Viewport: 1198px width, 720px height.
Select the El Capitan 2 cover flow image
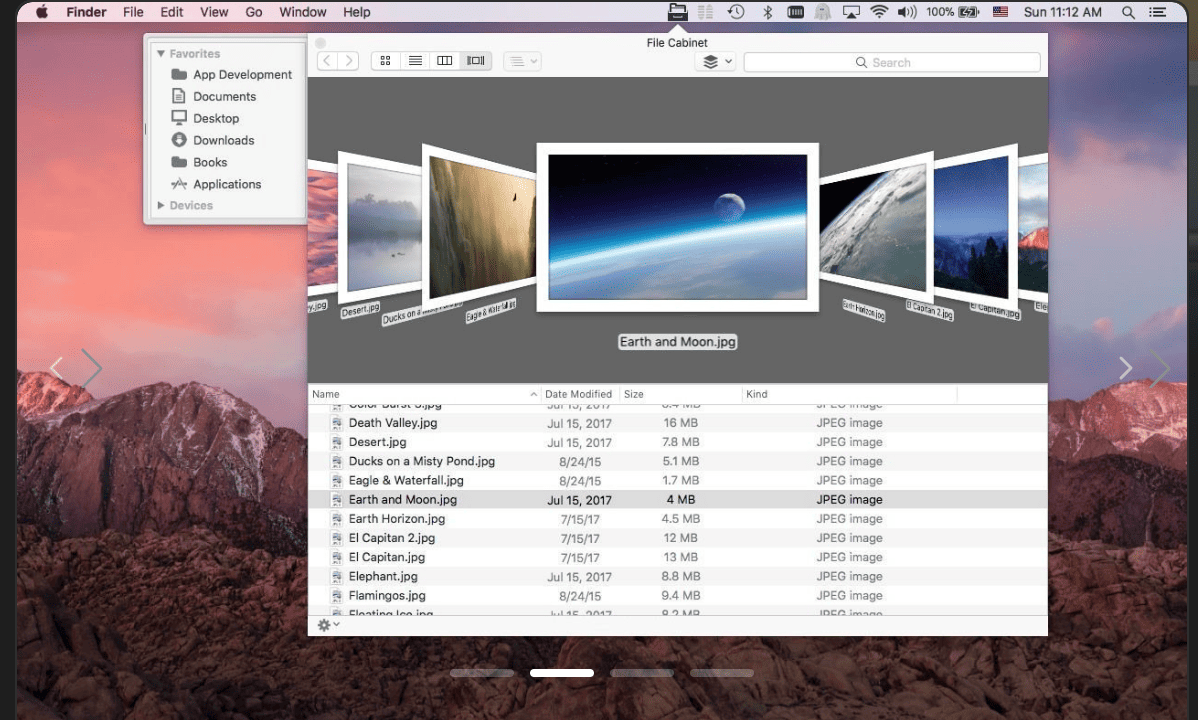point(976,227)
